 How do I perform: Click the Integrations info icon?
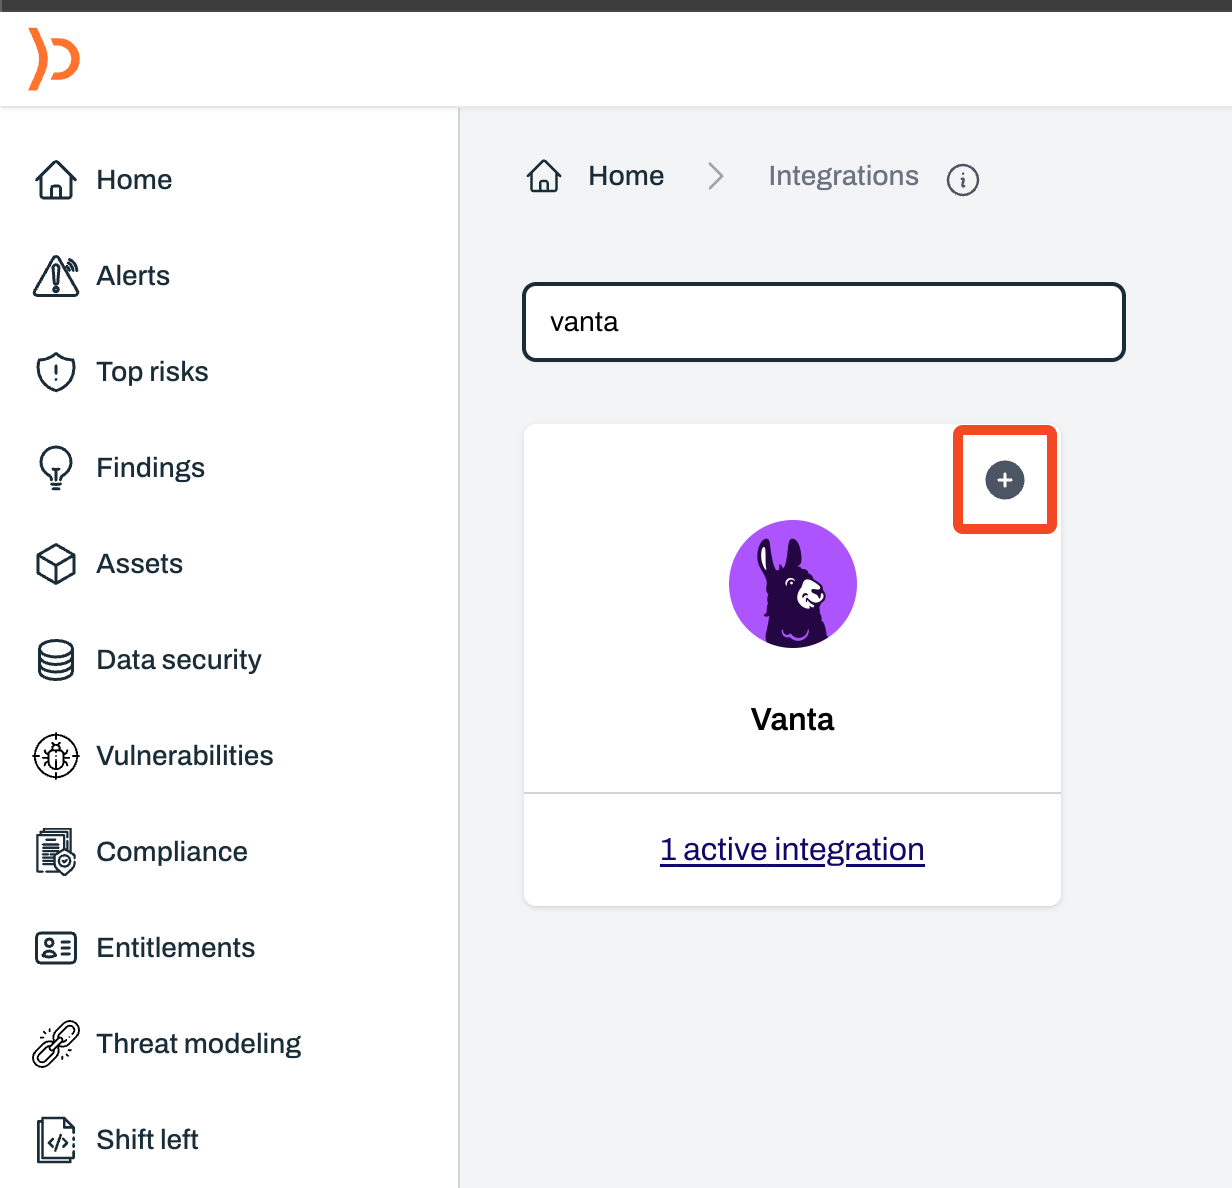(x=963, y=180)
